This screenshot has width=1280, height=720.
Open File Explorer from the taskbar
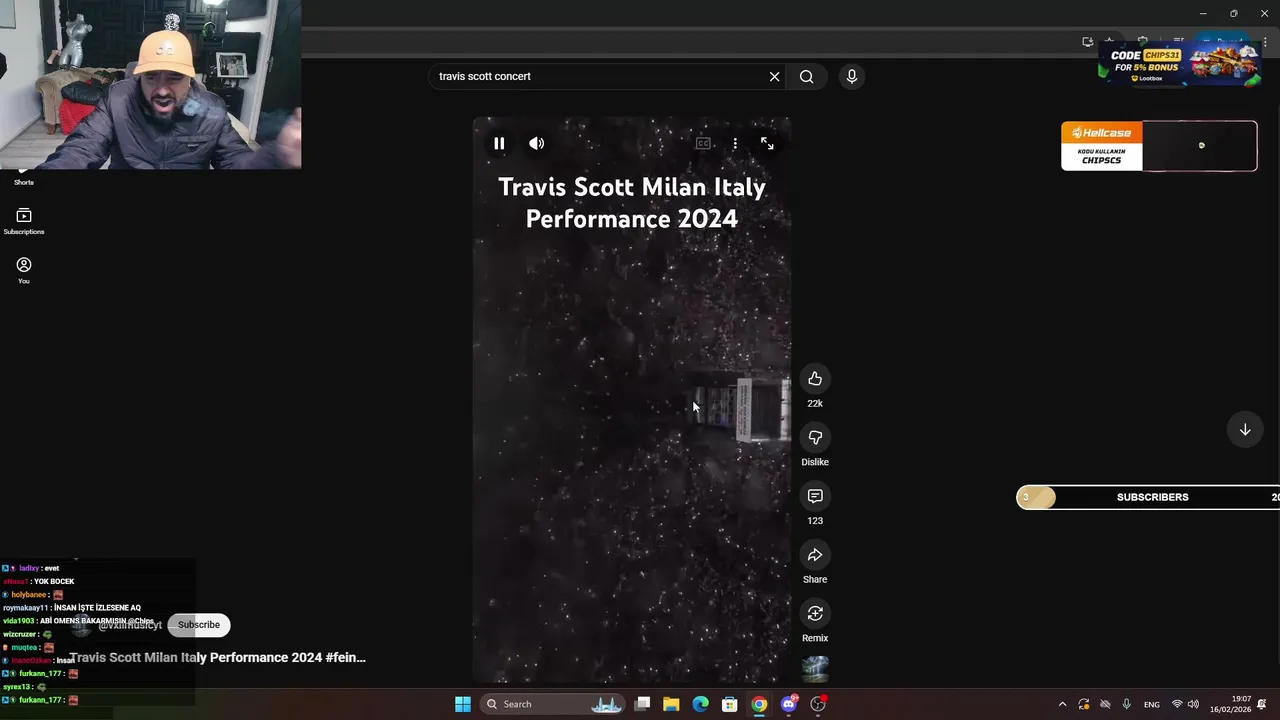point(671,704)
